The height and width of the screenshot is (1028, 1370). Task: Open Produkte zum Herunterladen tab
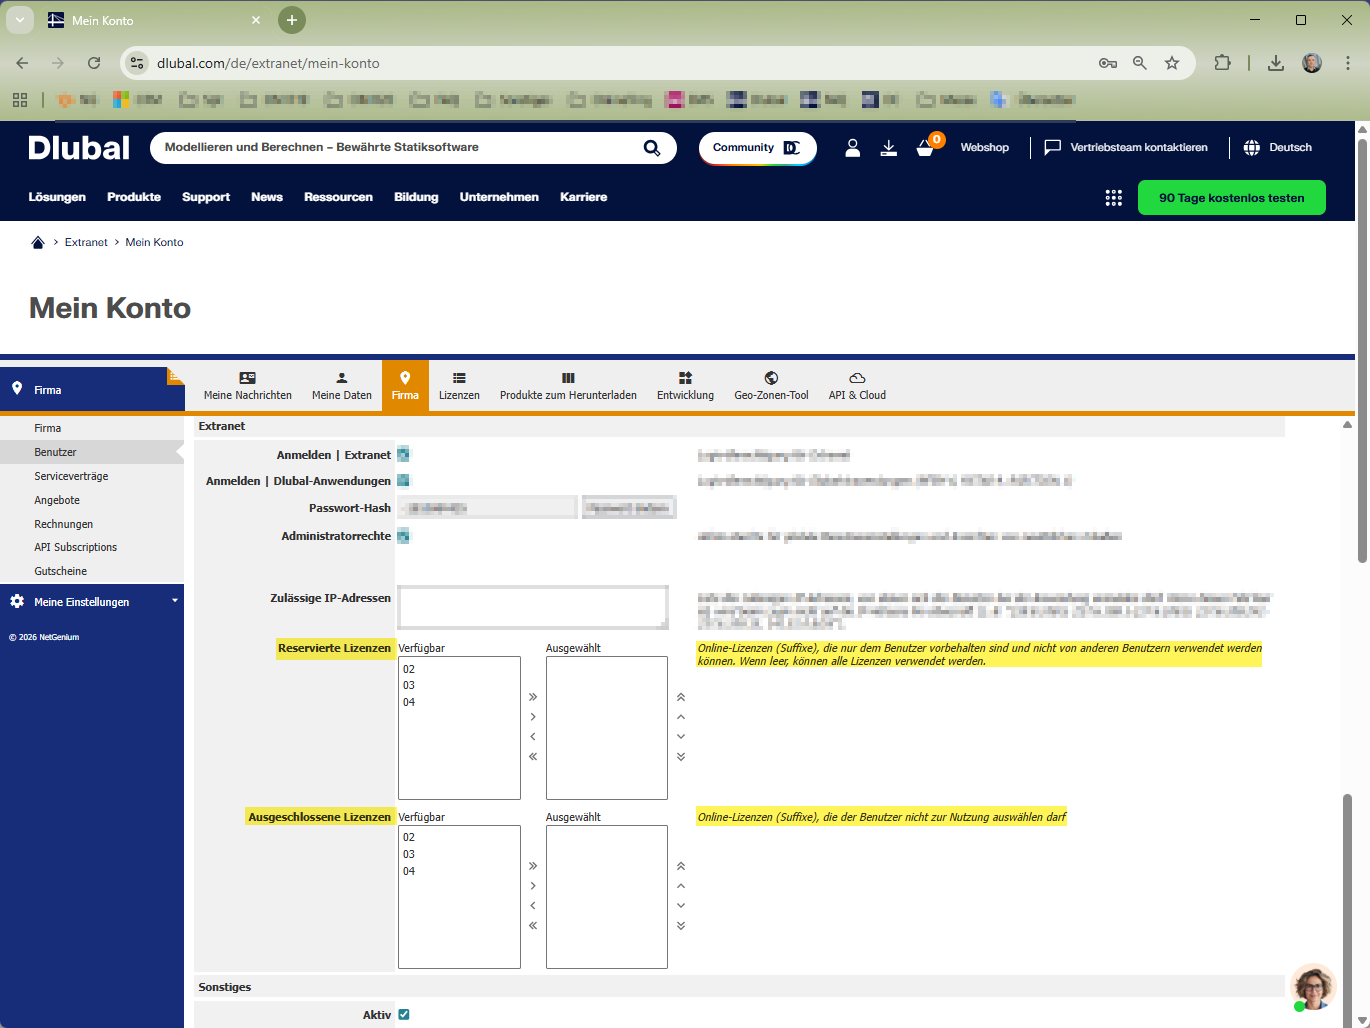tap(568, 386)
